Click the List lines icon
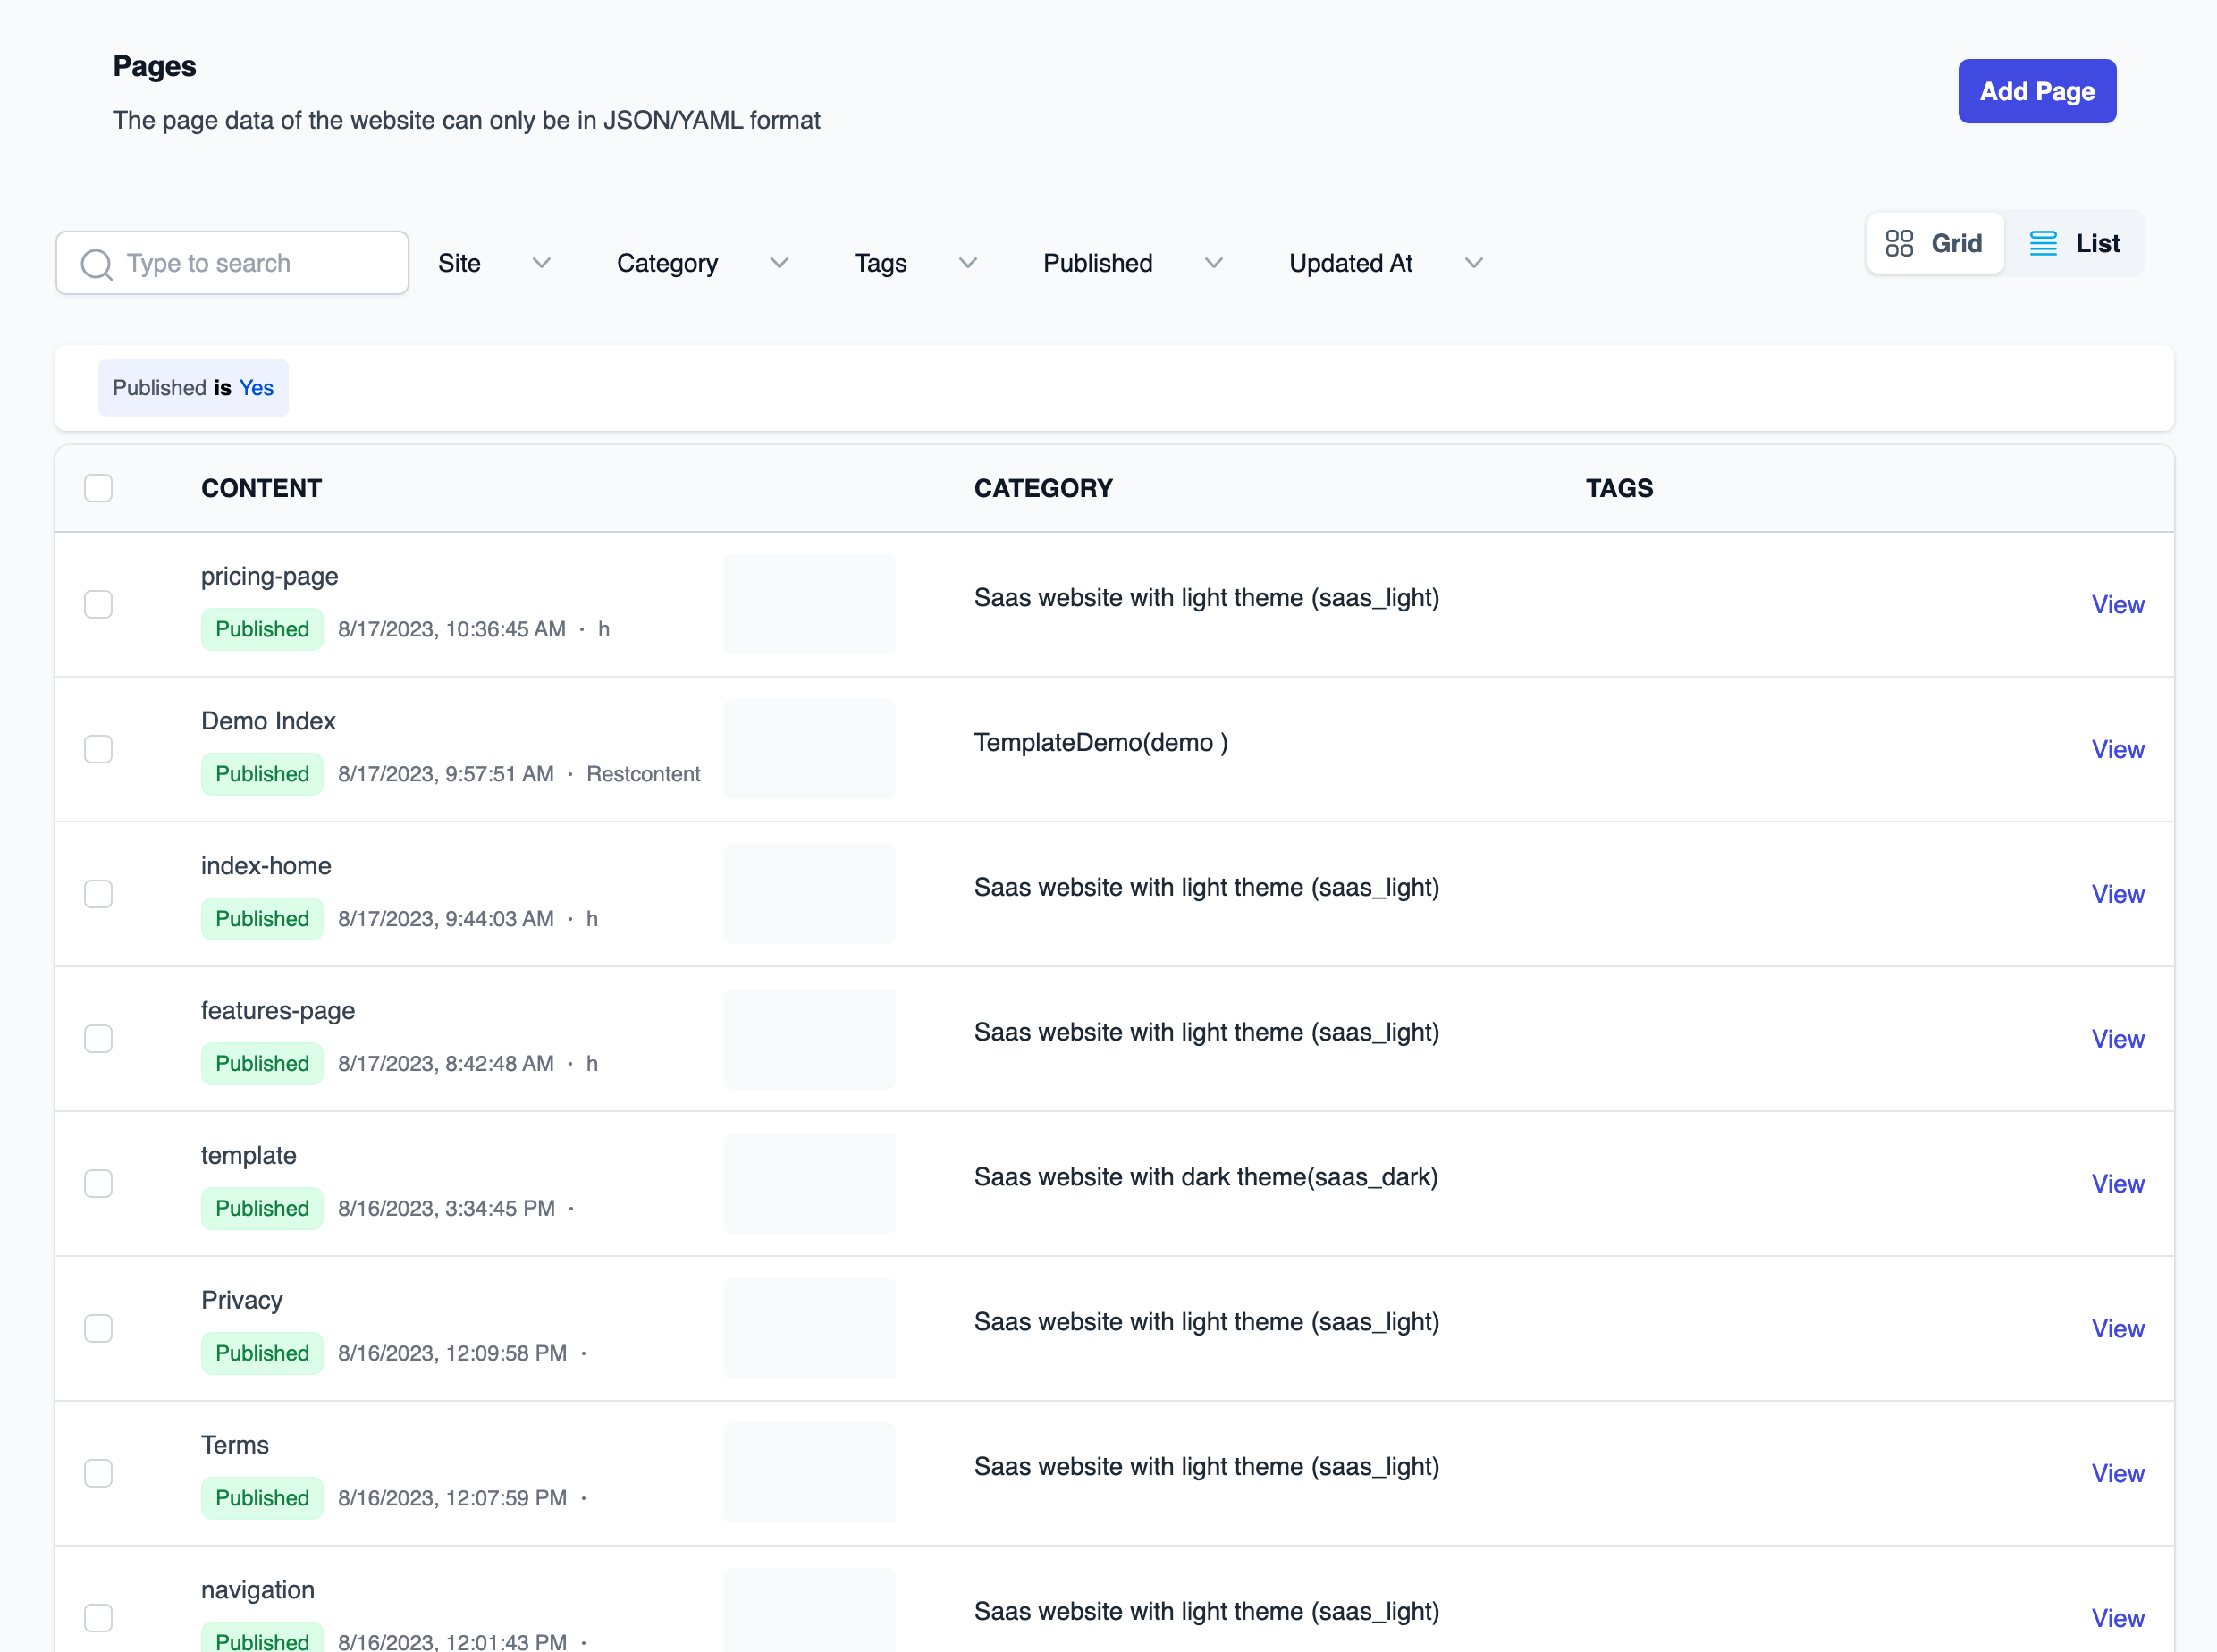Screen dimensions: 2217x1652 pyautogui.click(x=2042, y=243)
